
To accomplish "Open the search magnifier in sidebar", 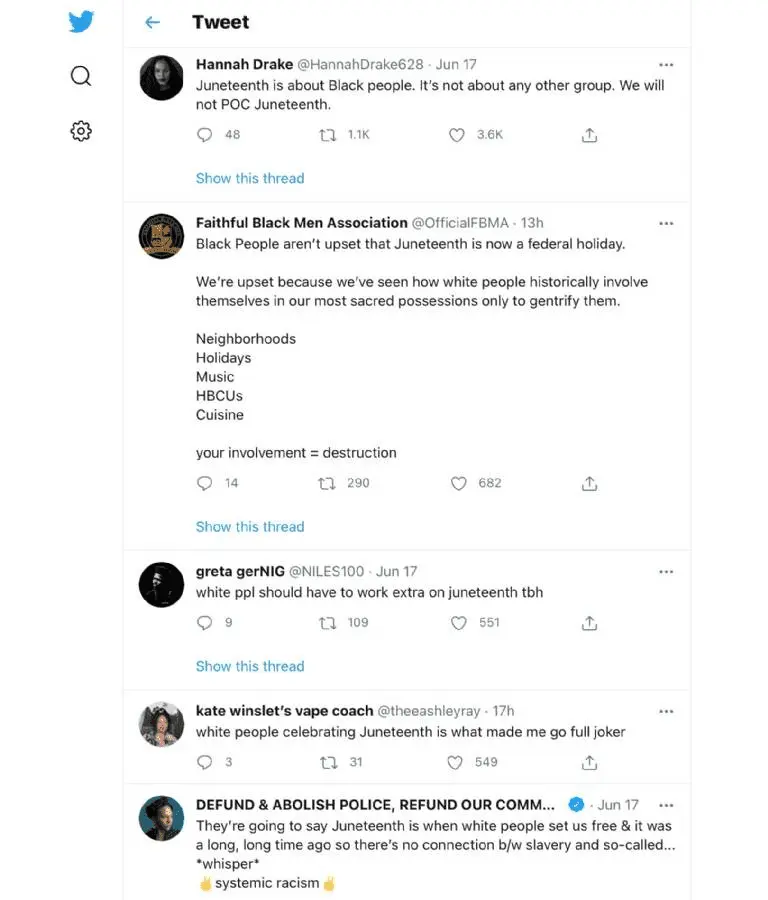I will [x=81, y=76].
